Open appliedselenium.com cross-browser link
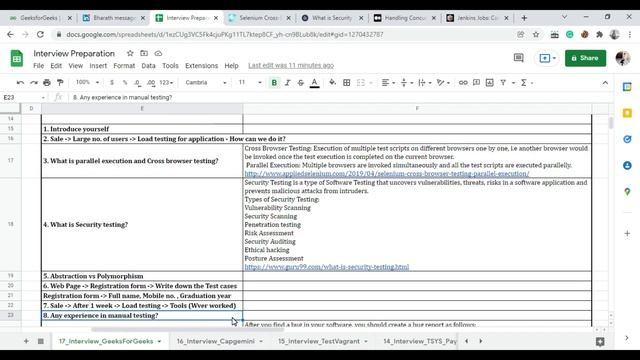 [387, 174]
